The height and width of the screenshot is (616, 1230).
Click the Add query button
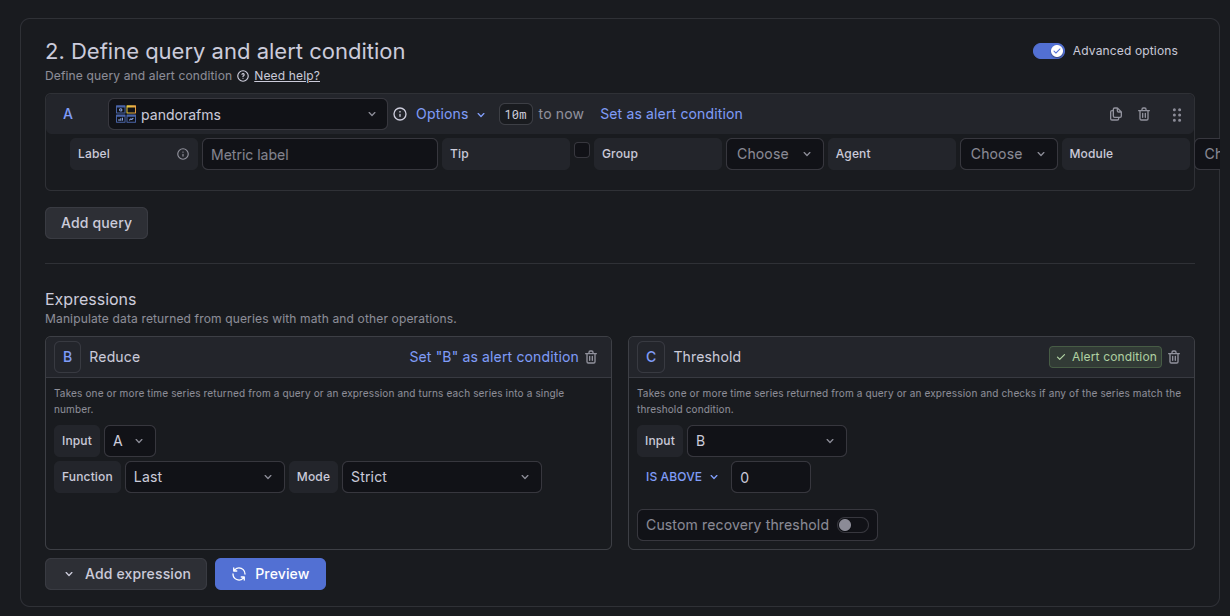(x=96, y=223)
